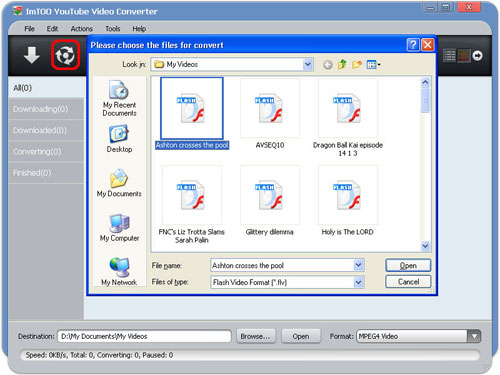This screenshot has width=500, height=375.
Task: Click the Browse... destination button
Action: (x=256, y=336)
